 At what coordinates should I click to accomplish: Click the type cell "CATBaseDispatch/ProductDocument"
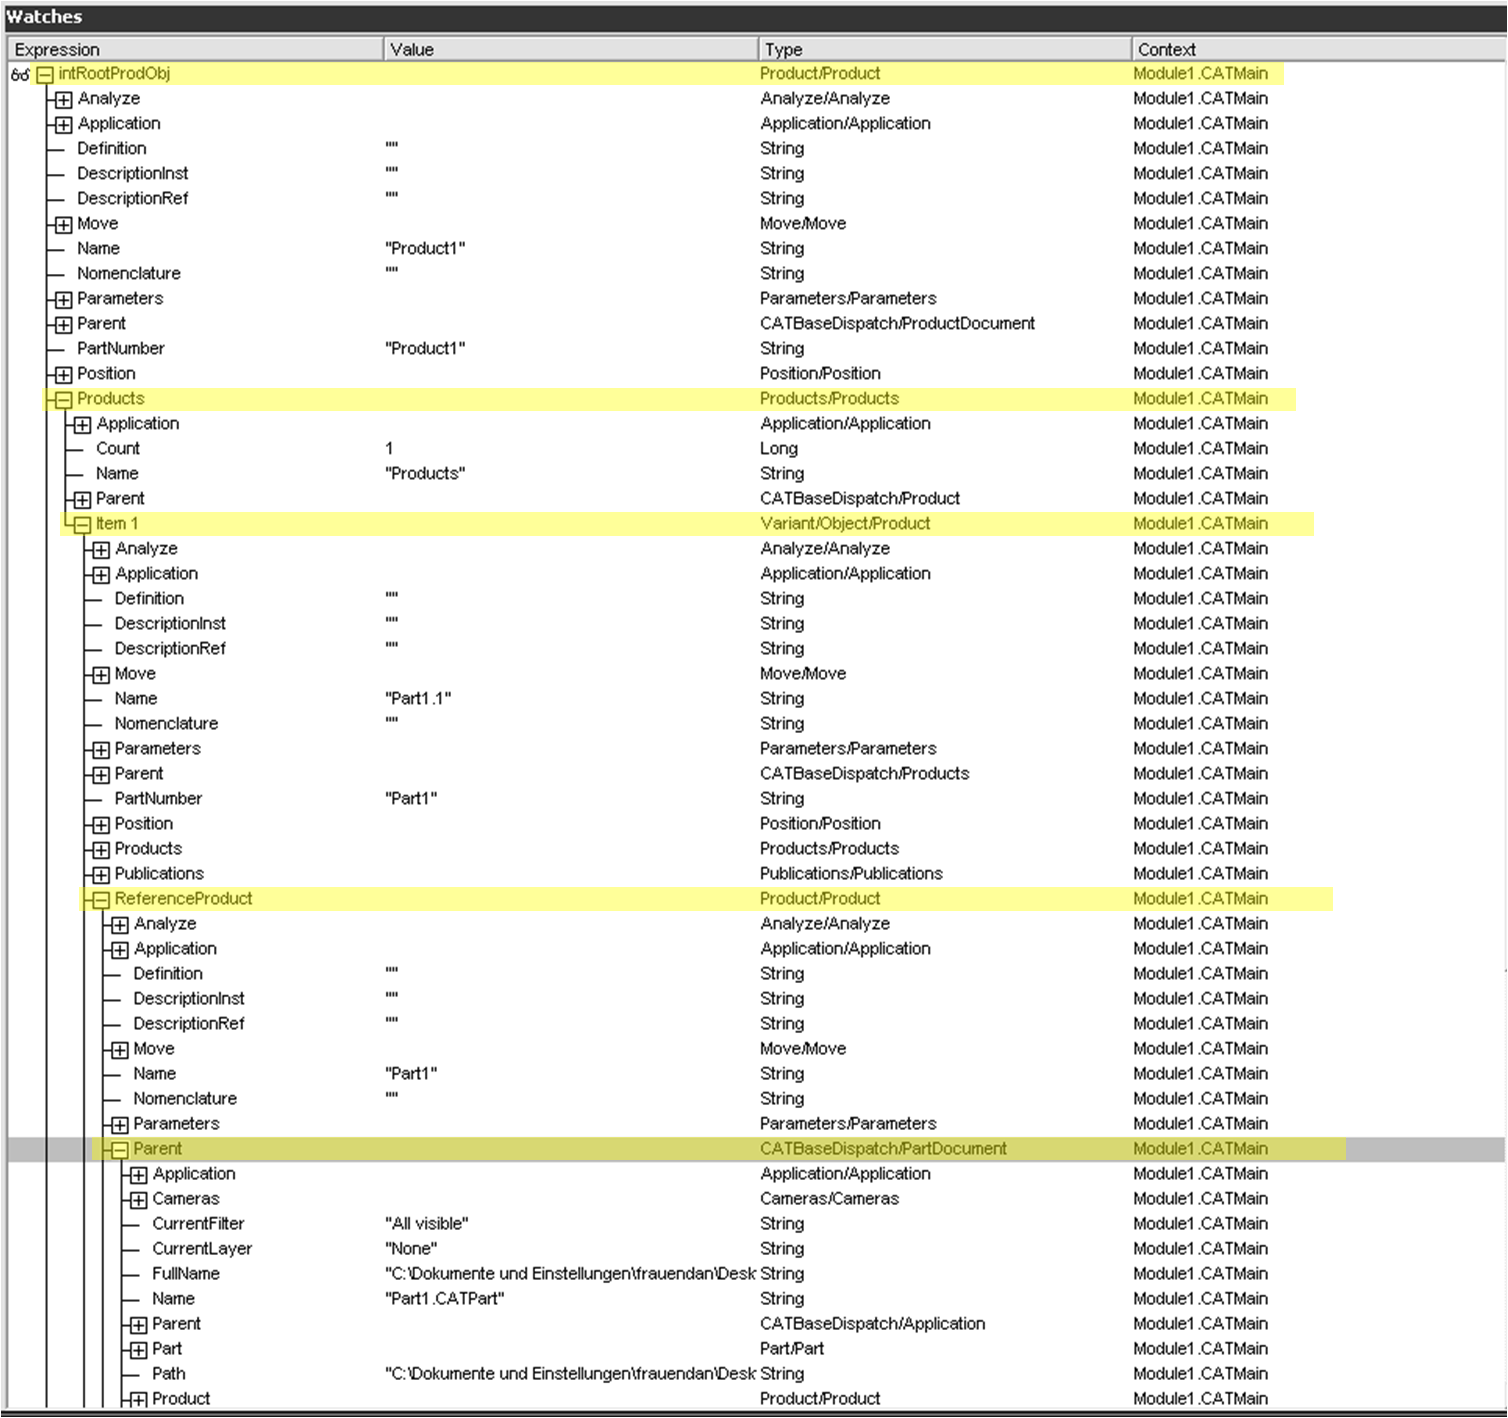tap(897, 323)
